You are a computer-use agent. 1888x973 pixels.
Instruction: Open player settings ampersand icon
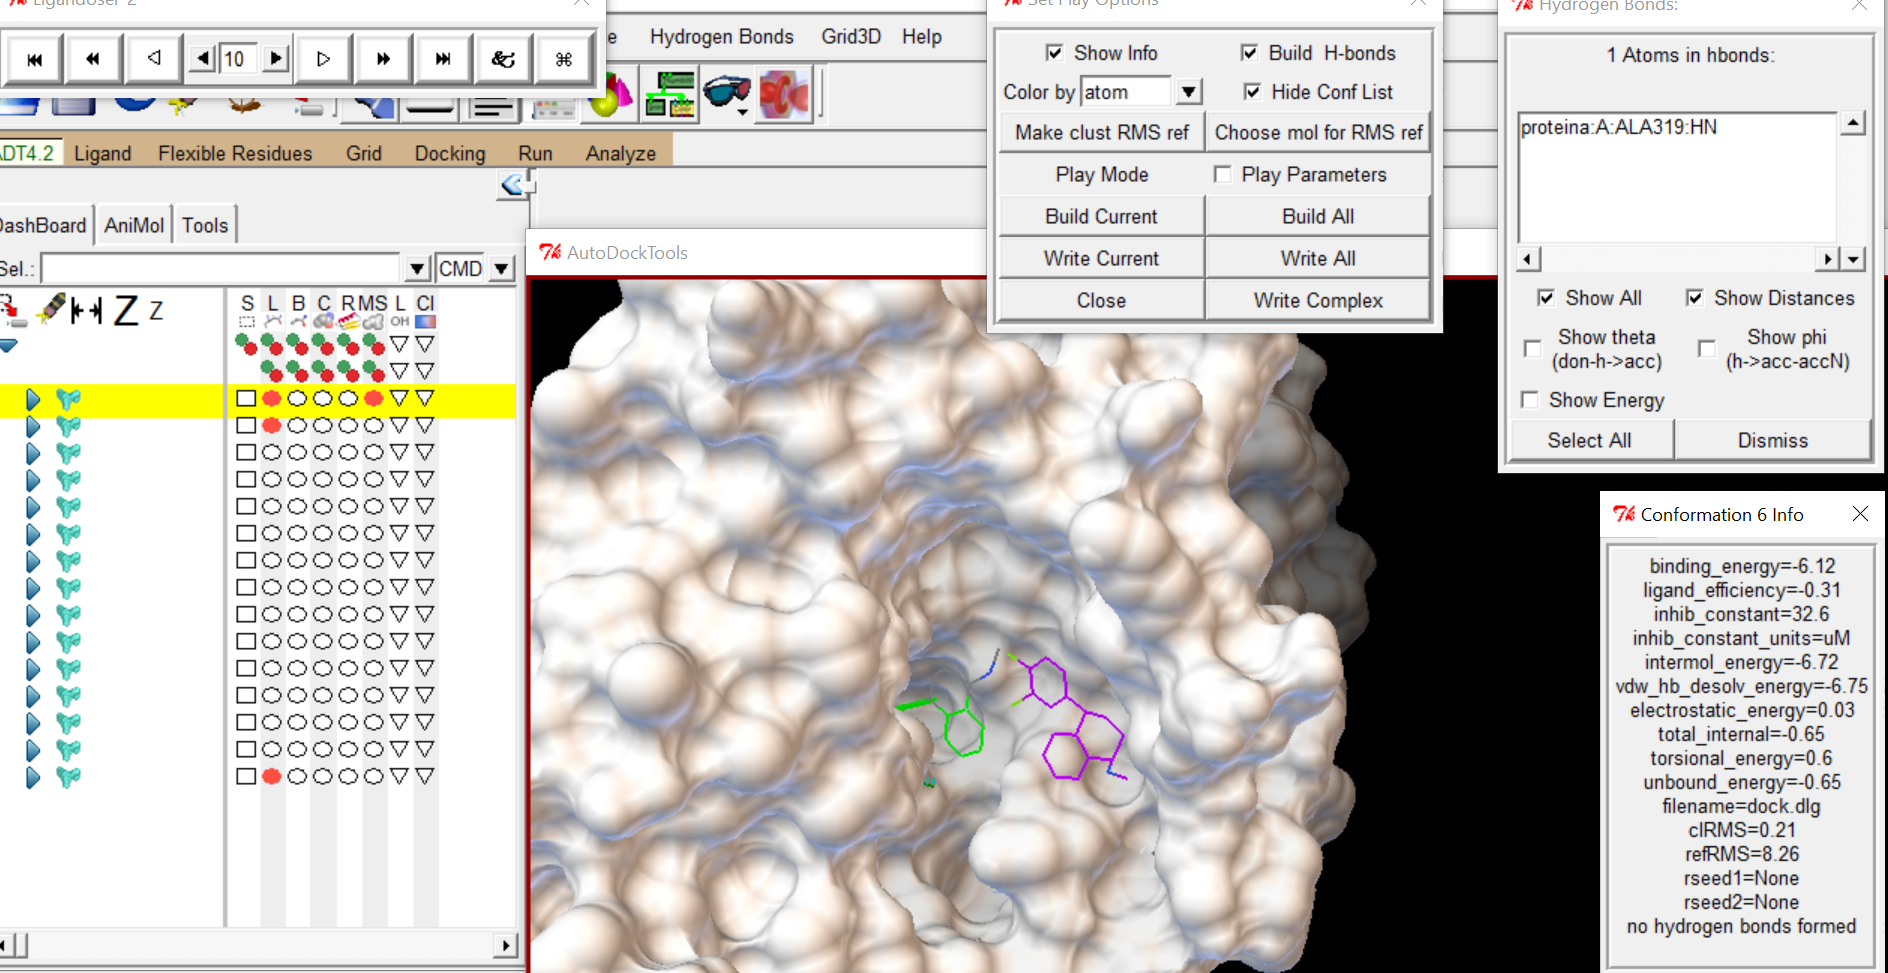coord(503,59)
